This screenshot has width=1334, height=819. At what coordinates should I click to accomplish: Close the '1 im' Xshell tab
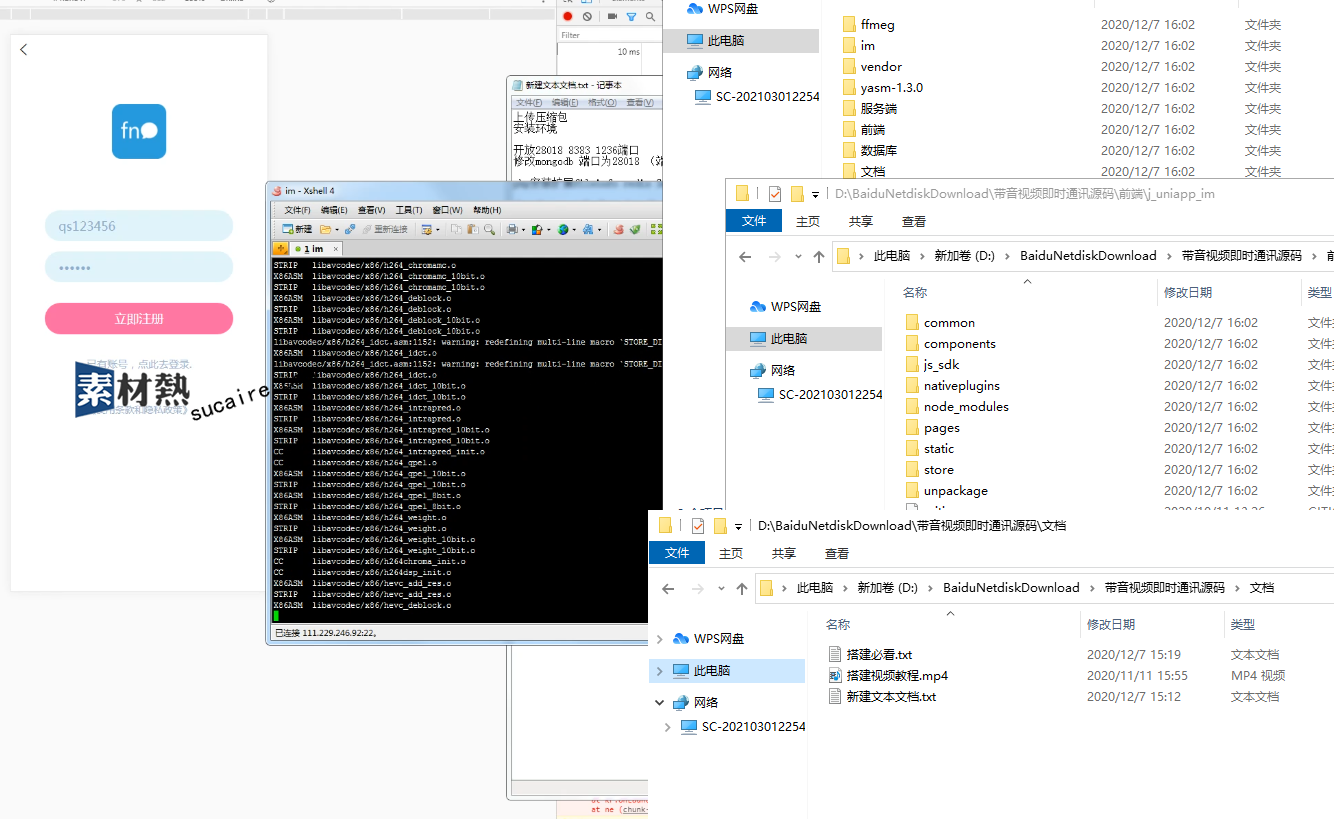[336, 249]
